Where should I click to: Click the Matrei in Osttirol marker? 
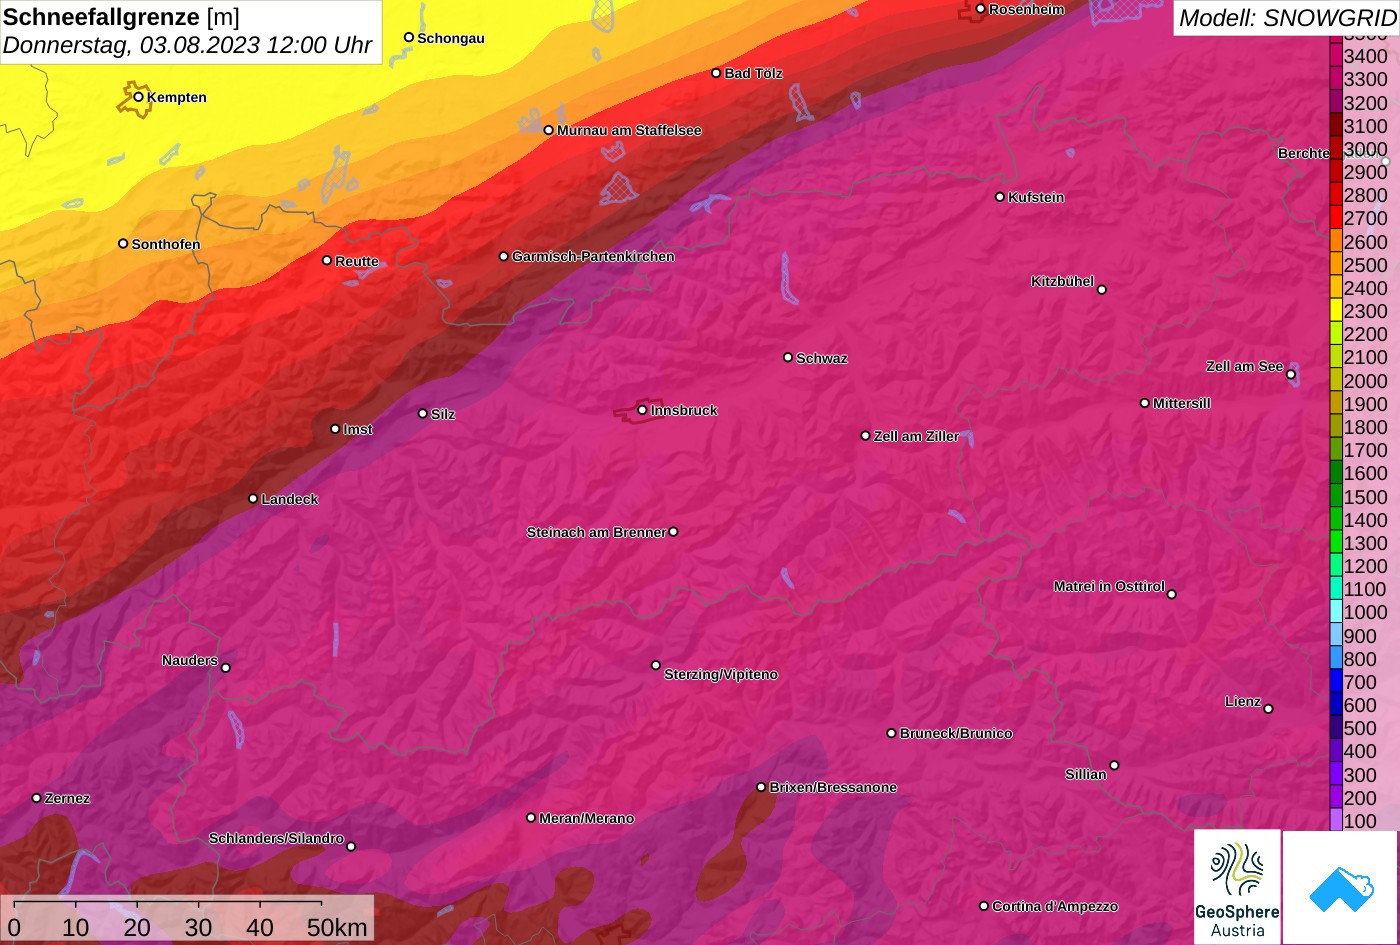[x=1172, y=594]
